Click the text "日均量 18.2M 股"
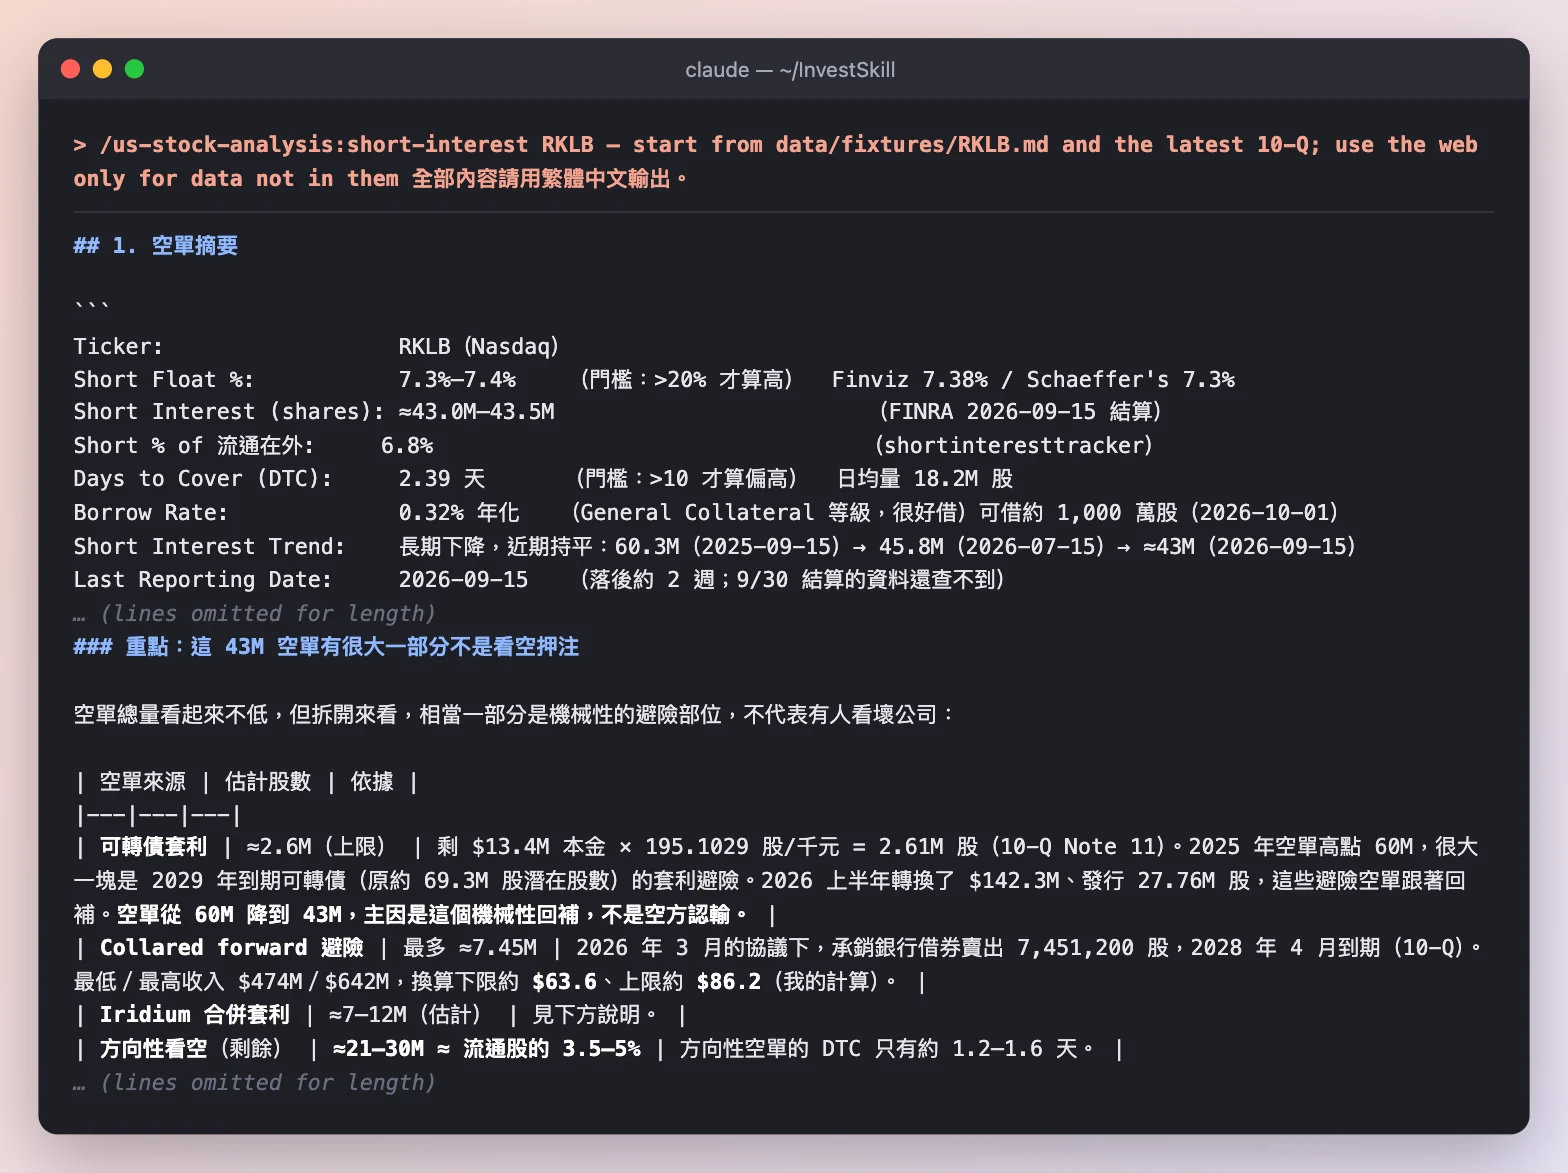 point(925,479)
